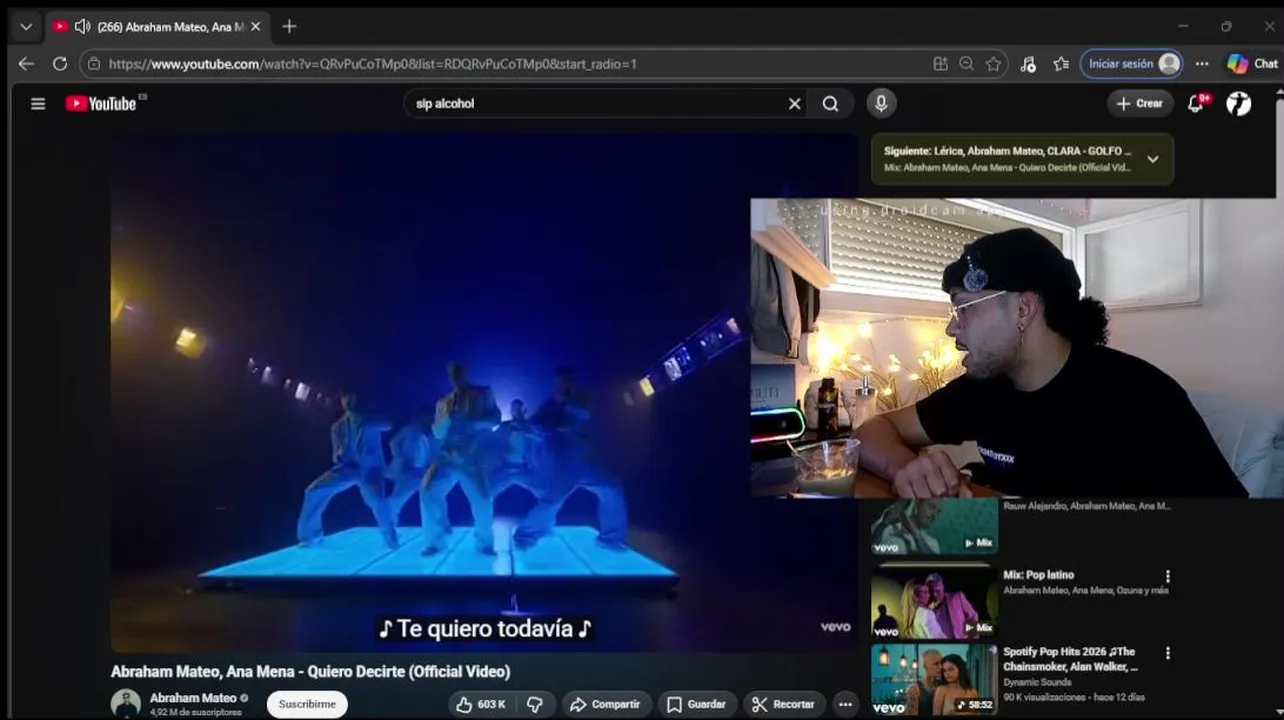Dislike the video
The width and height of the screenshot is (1284, 720).
tap(534, 704)
